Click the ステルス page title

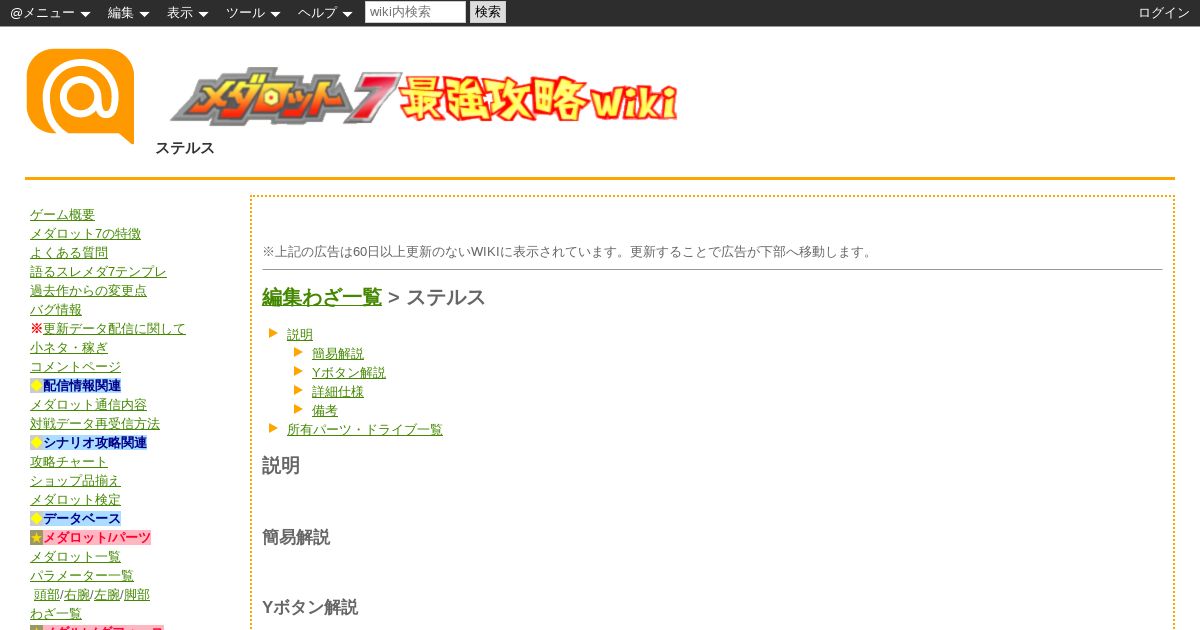click(185, 148)
